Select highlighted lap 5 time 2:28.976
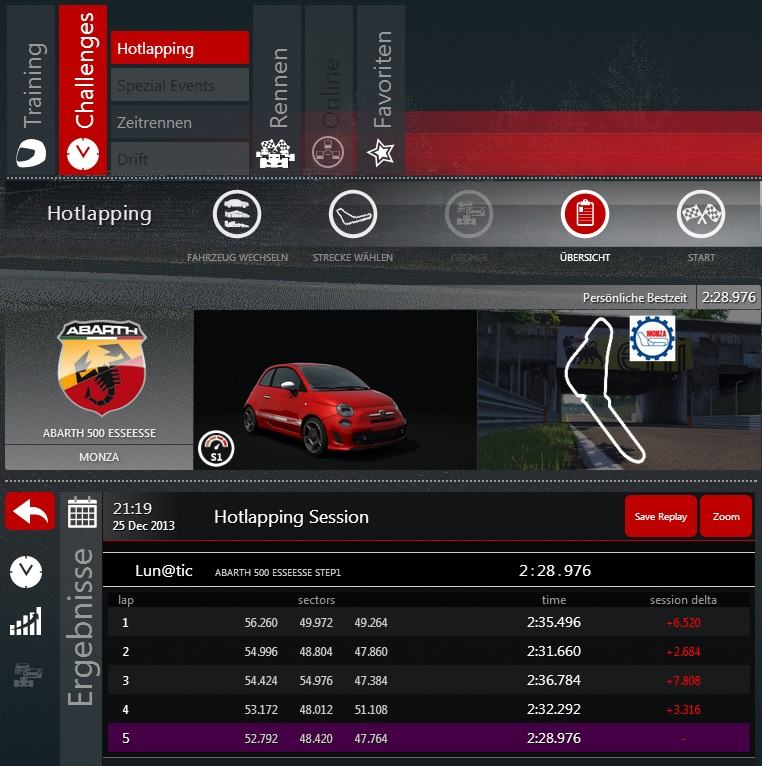The height and width of the screenshot is (766, 762). (x=553, y=738)
